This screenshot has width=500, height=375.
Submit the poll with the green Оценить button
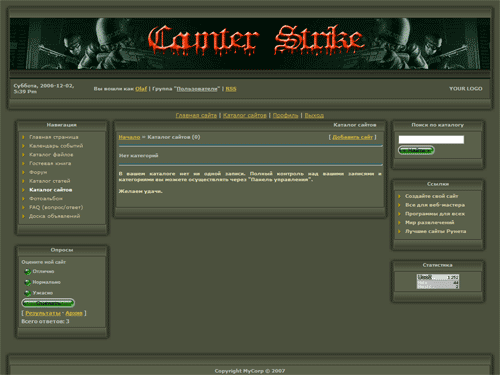48,303
